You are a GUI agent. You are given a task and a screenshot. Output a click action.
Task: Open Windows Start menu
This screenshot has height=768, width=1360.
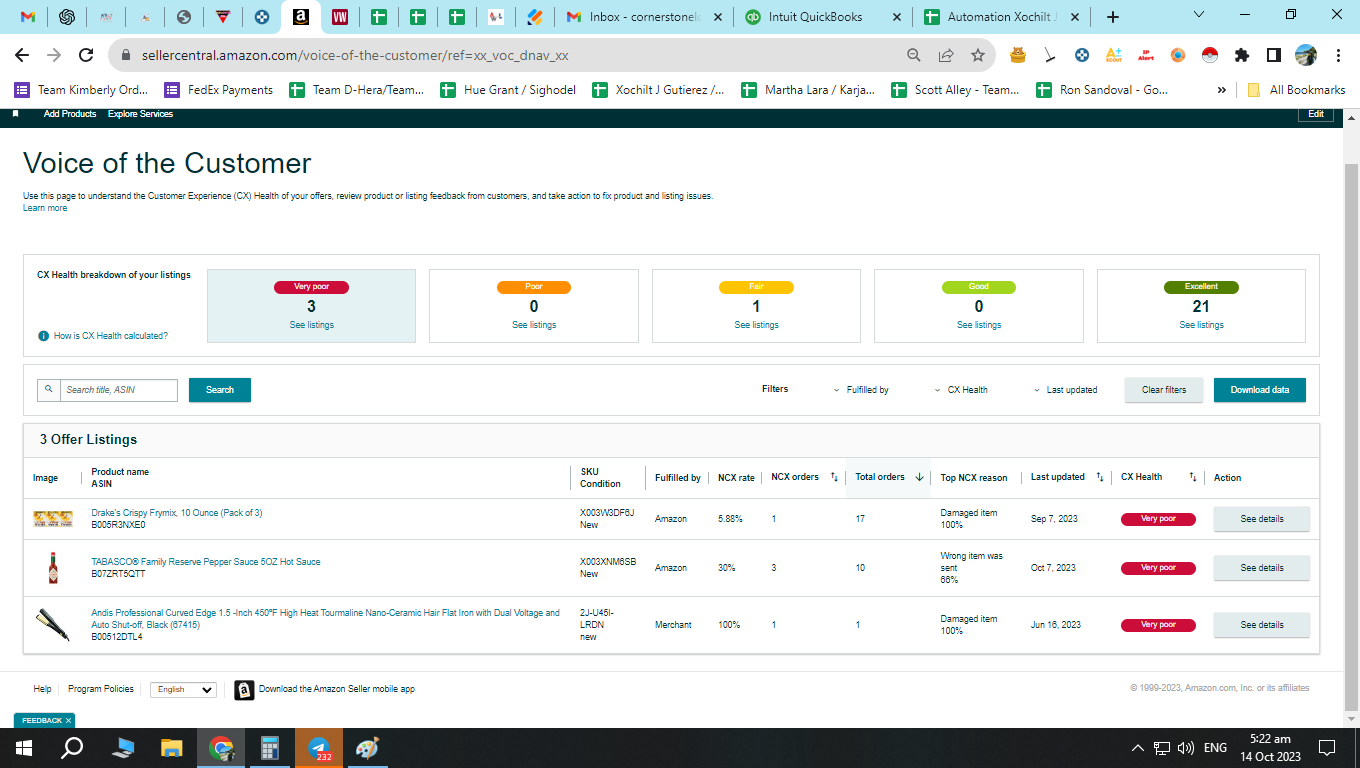click(x=24, y=748)
